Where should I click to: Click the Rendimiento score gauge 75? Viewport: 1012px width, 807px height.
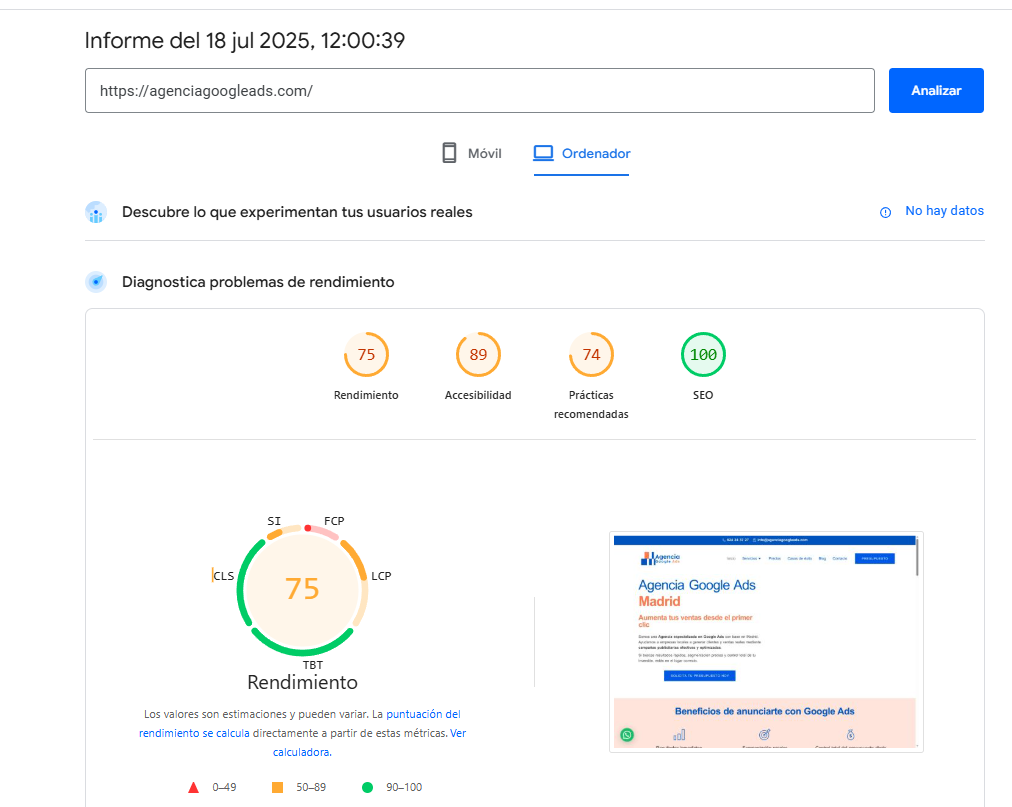click(x=366, y=355)
